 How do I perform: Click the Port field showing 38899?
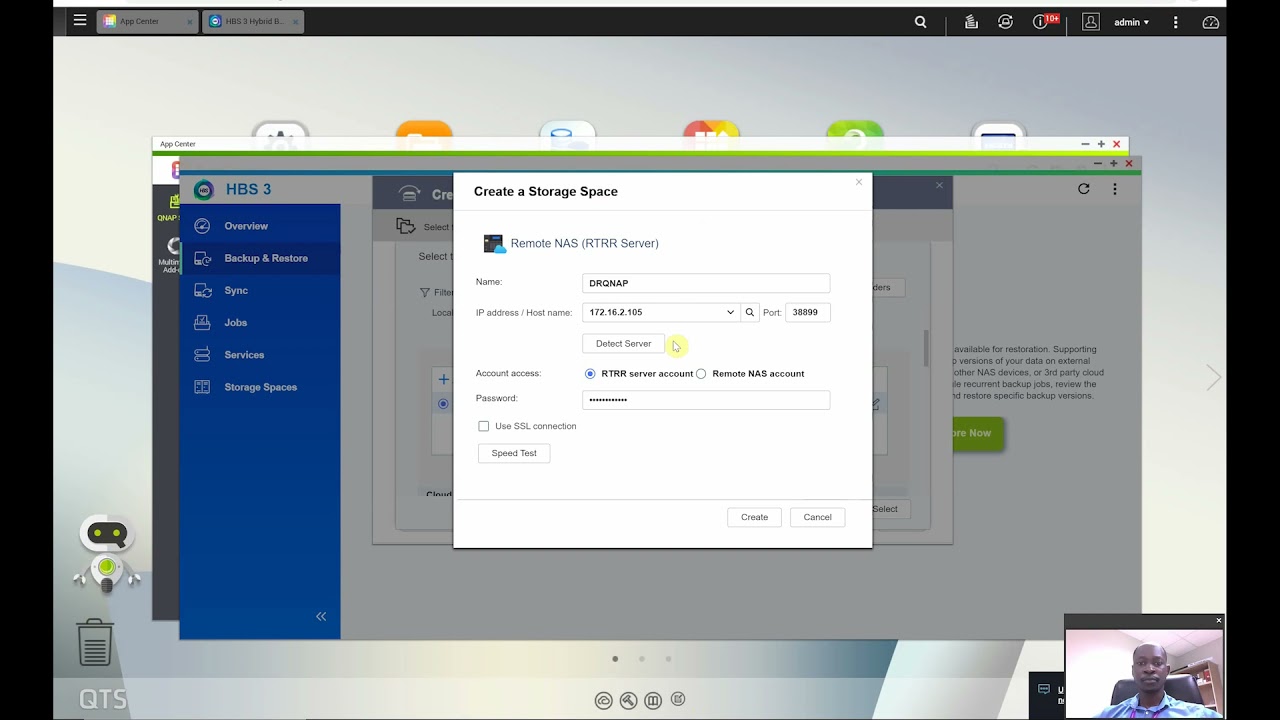807,312
